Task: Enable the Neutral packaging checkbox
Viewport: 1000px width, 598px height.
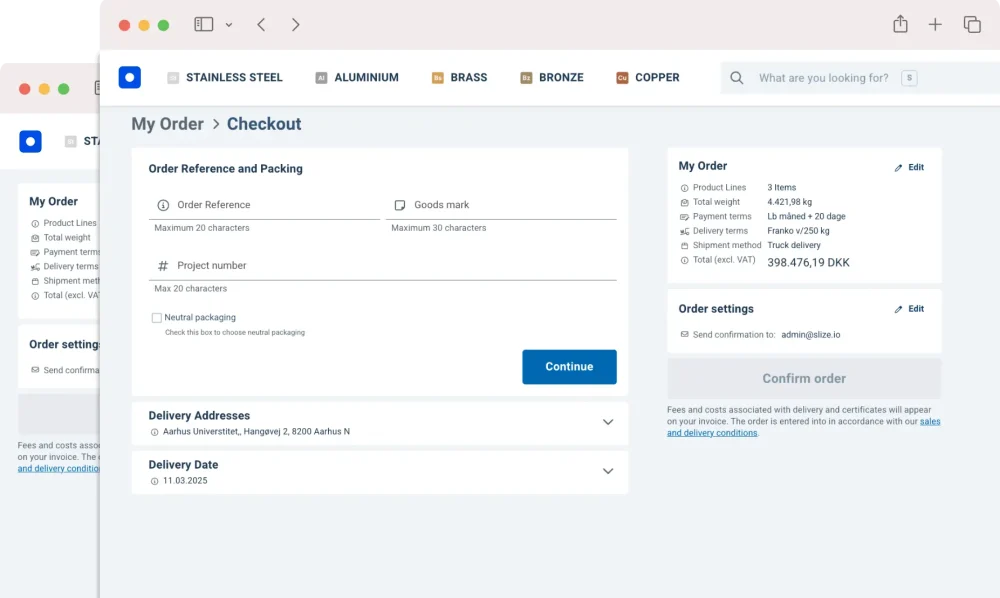Action: tap(156, 317)
